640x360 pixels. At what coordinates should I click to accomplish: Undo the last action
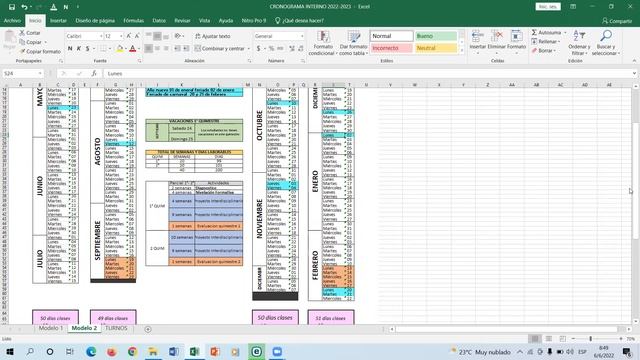[24, 7]
